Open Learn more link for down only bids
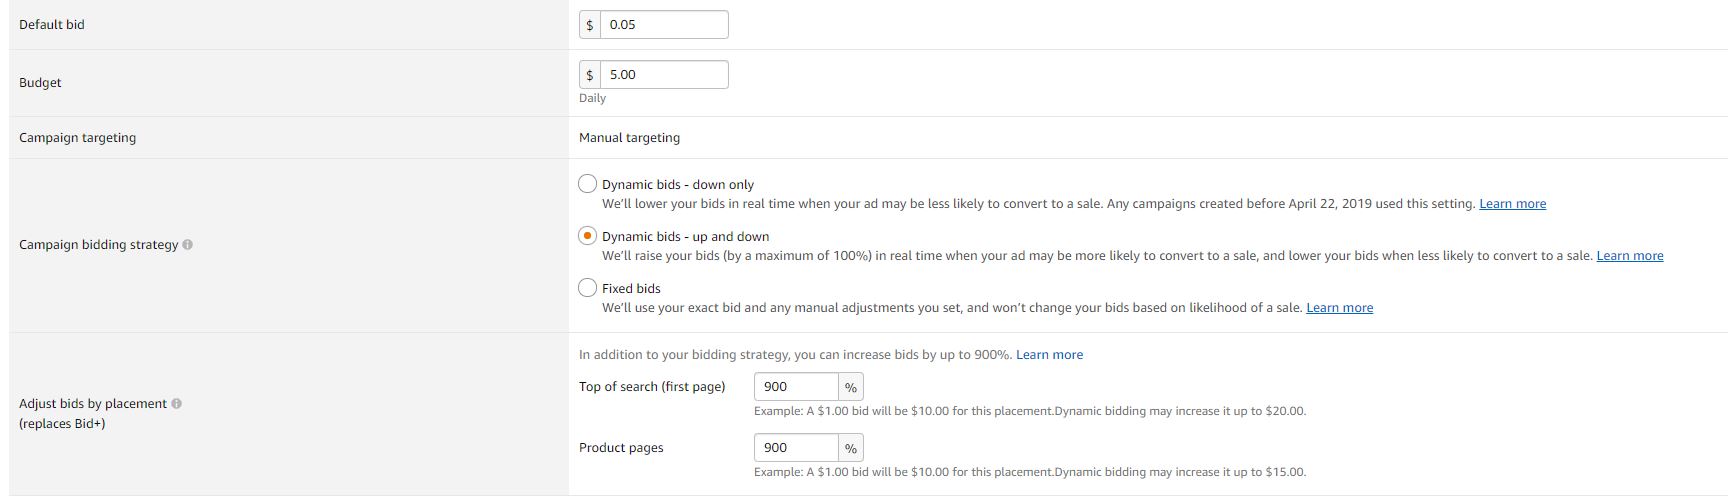 [x=1512, y=204]
